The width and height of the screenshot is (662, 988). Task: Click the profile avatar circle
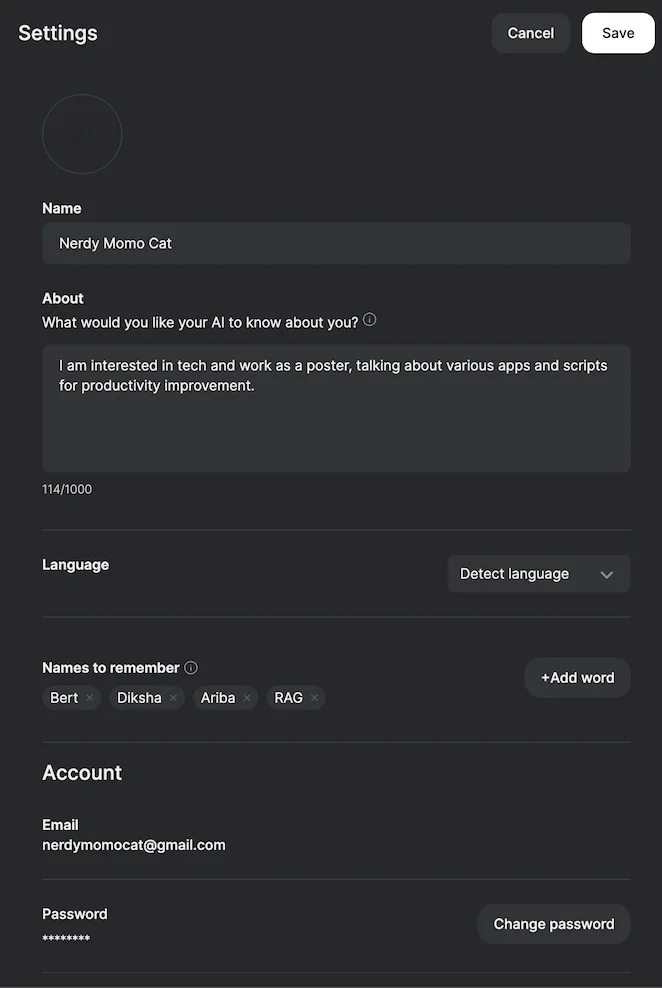82,134
